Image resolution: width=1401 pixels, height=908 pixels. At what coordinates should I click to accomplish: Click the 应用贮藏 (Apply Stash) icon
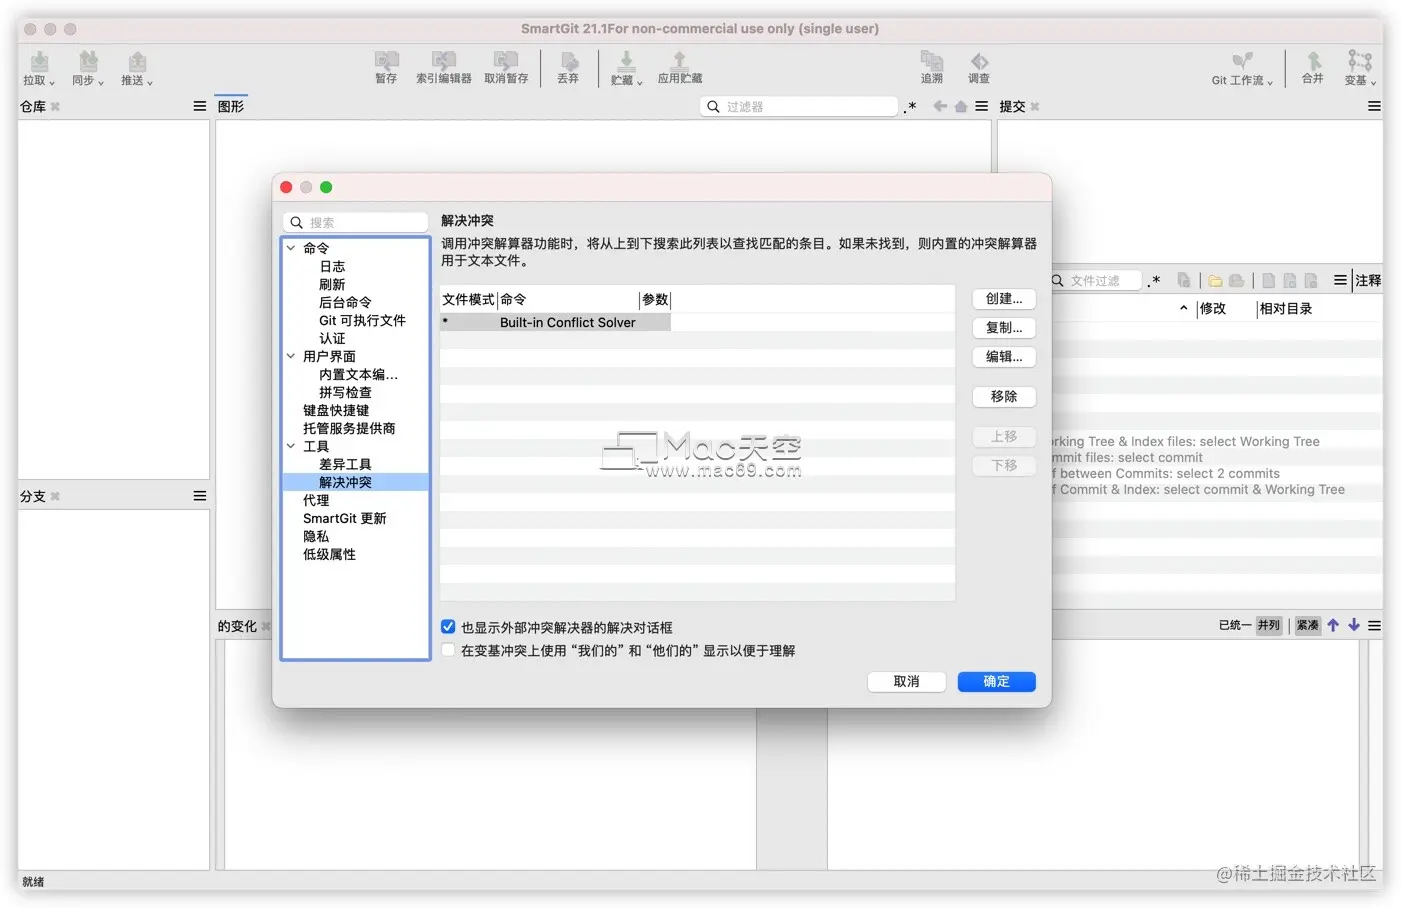point(680,61)
